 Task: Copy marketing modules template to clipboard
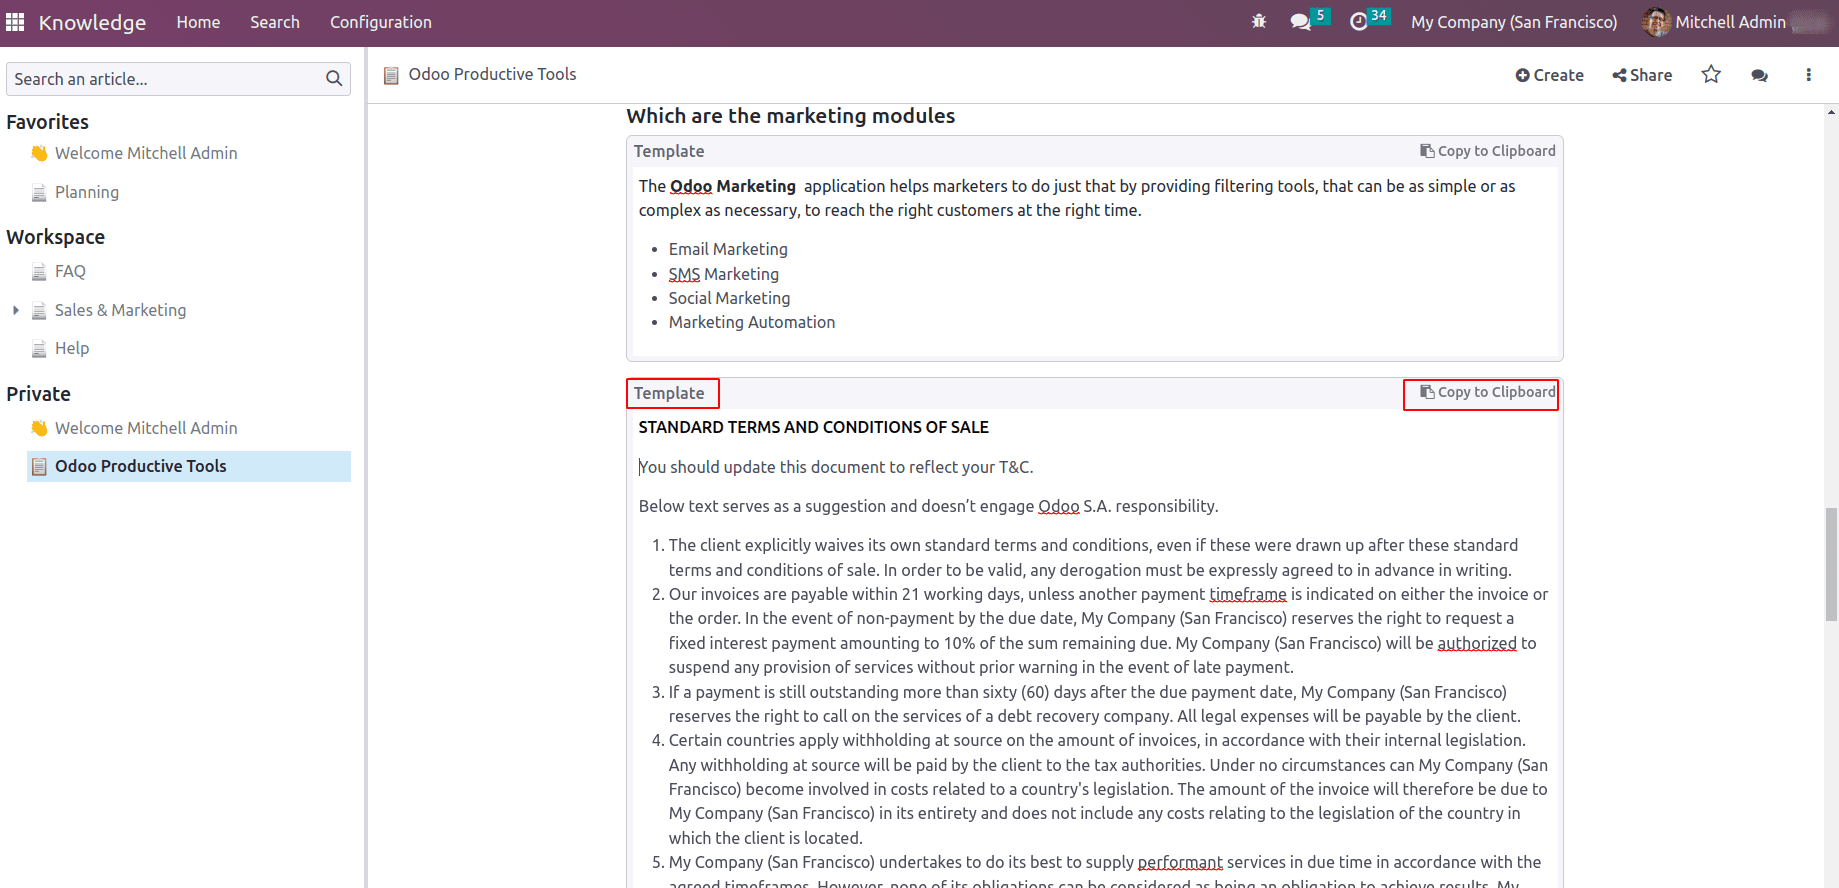tap(1488, 151)
